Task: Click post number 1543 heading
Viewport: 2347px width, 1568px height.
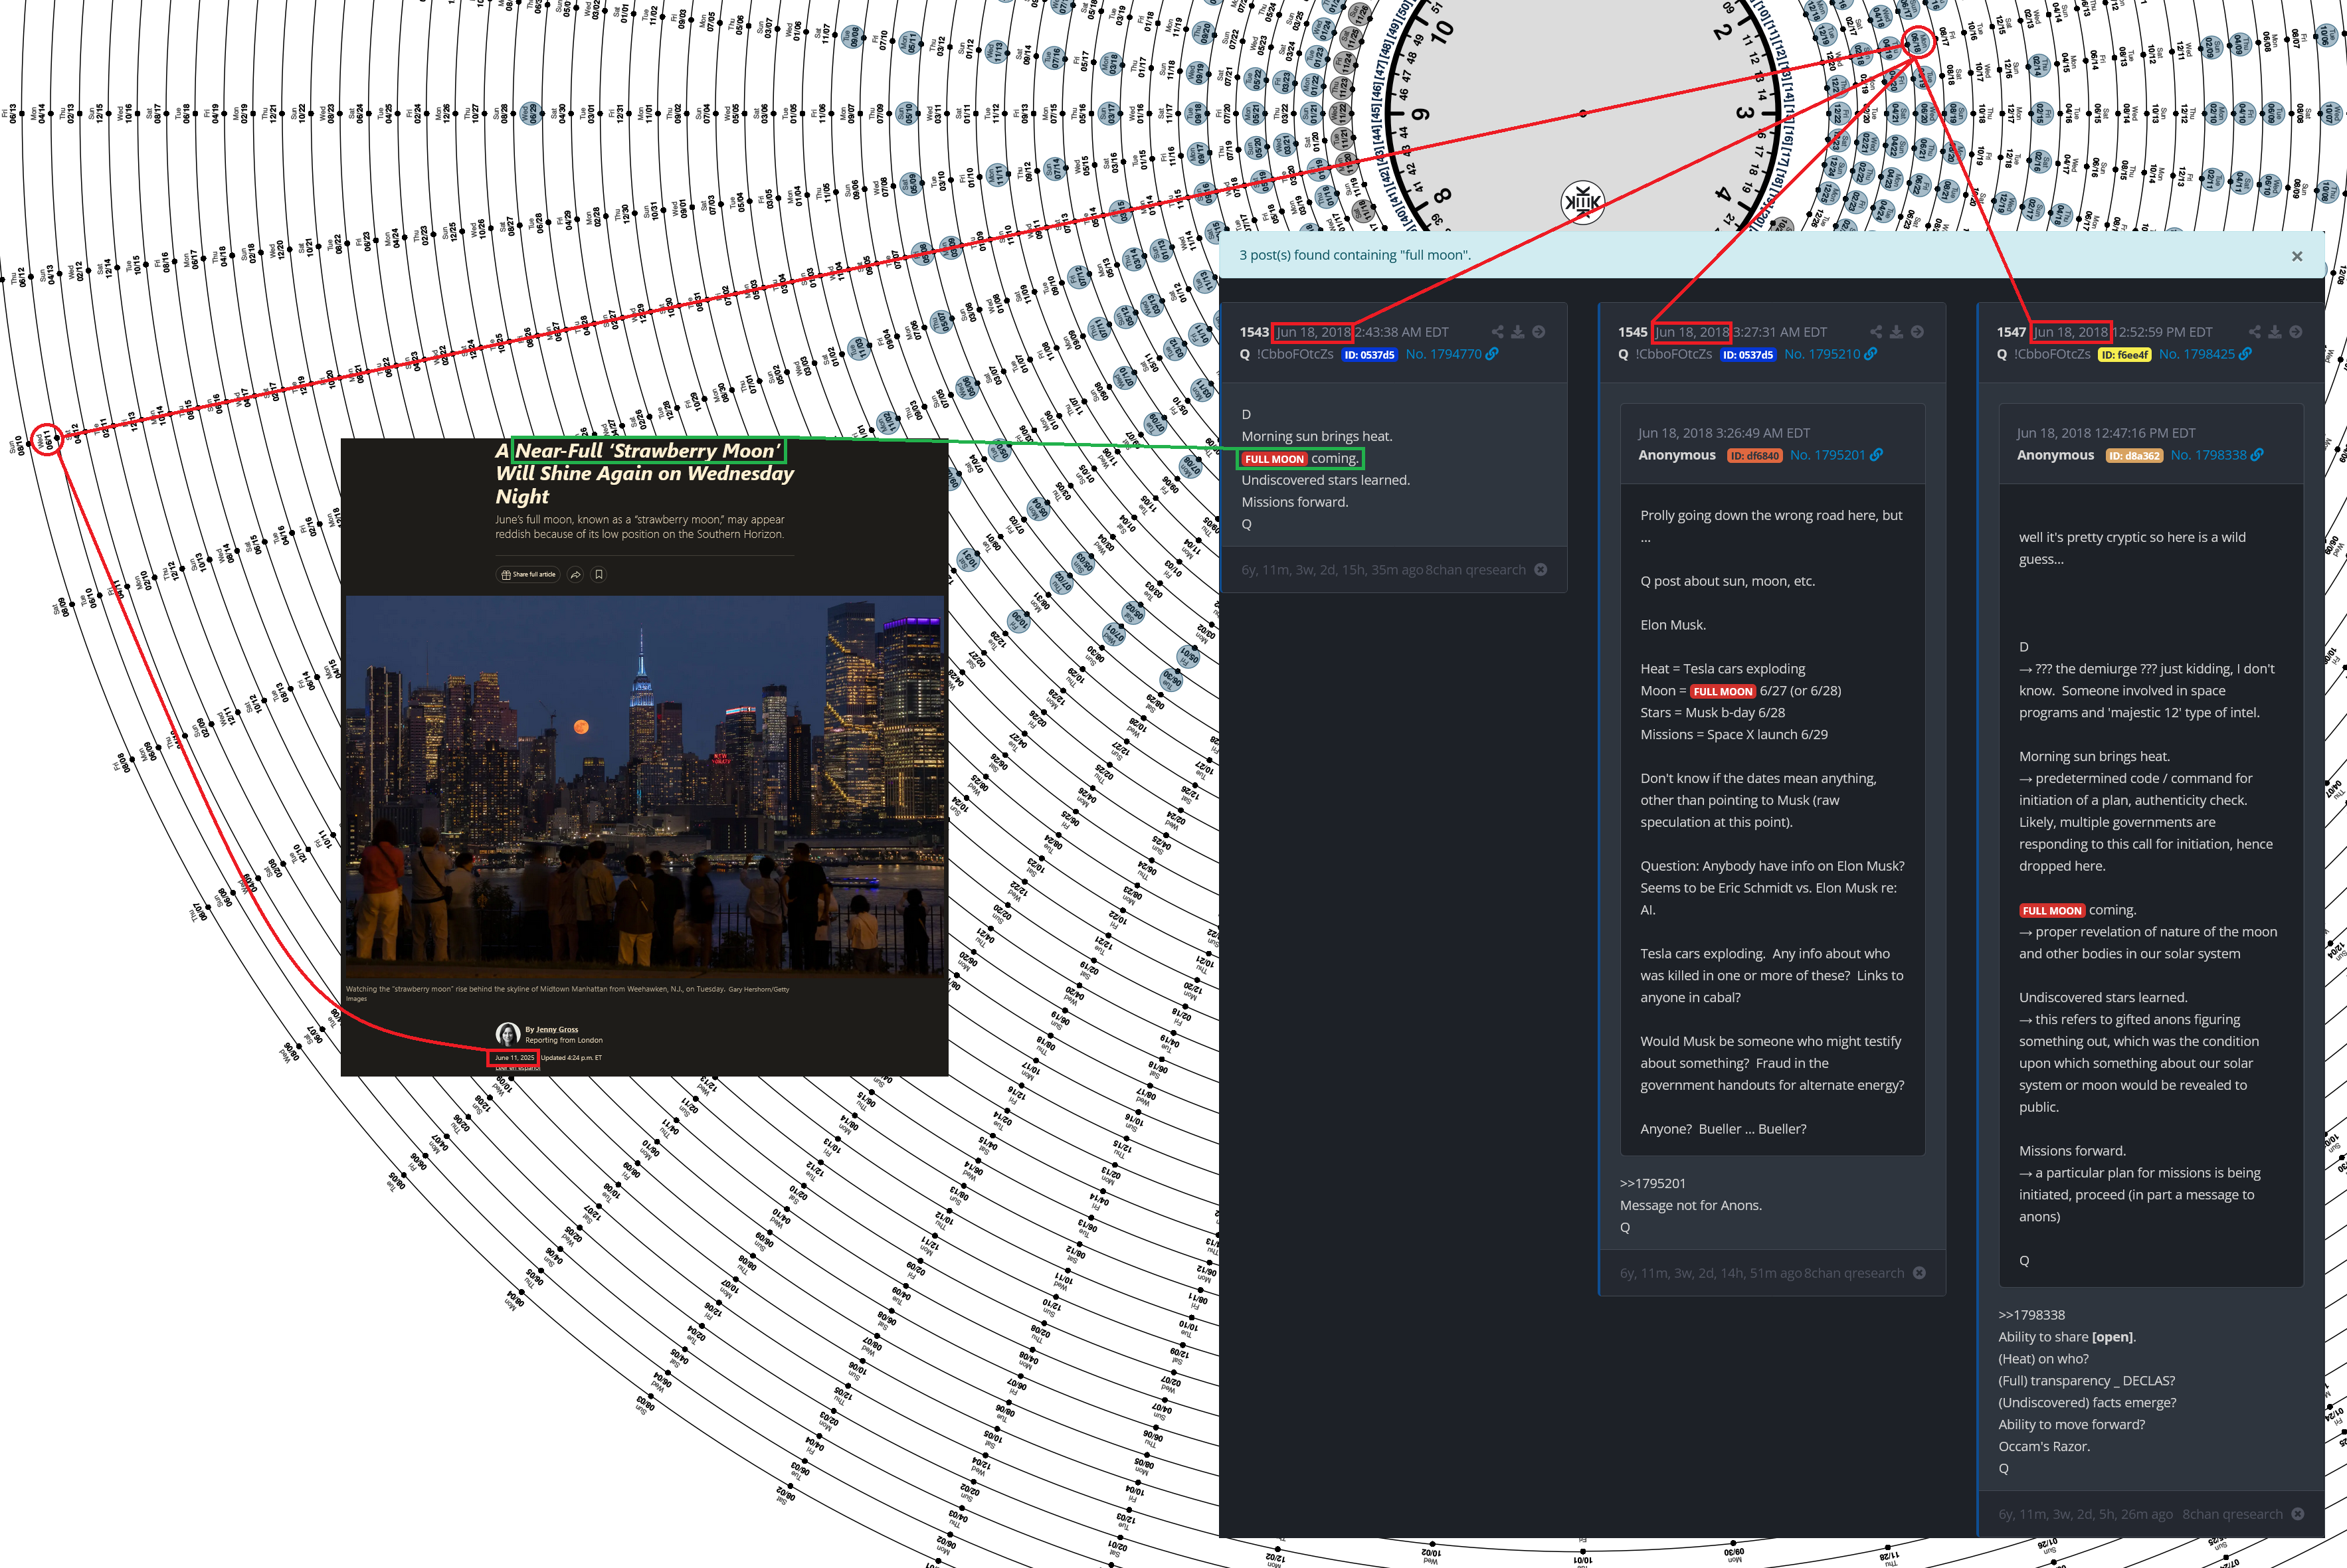Action: pyautogui.click(x=1254, y=332)
